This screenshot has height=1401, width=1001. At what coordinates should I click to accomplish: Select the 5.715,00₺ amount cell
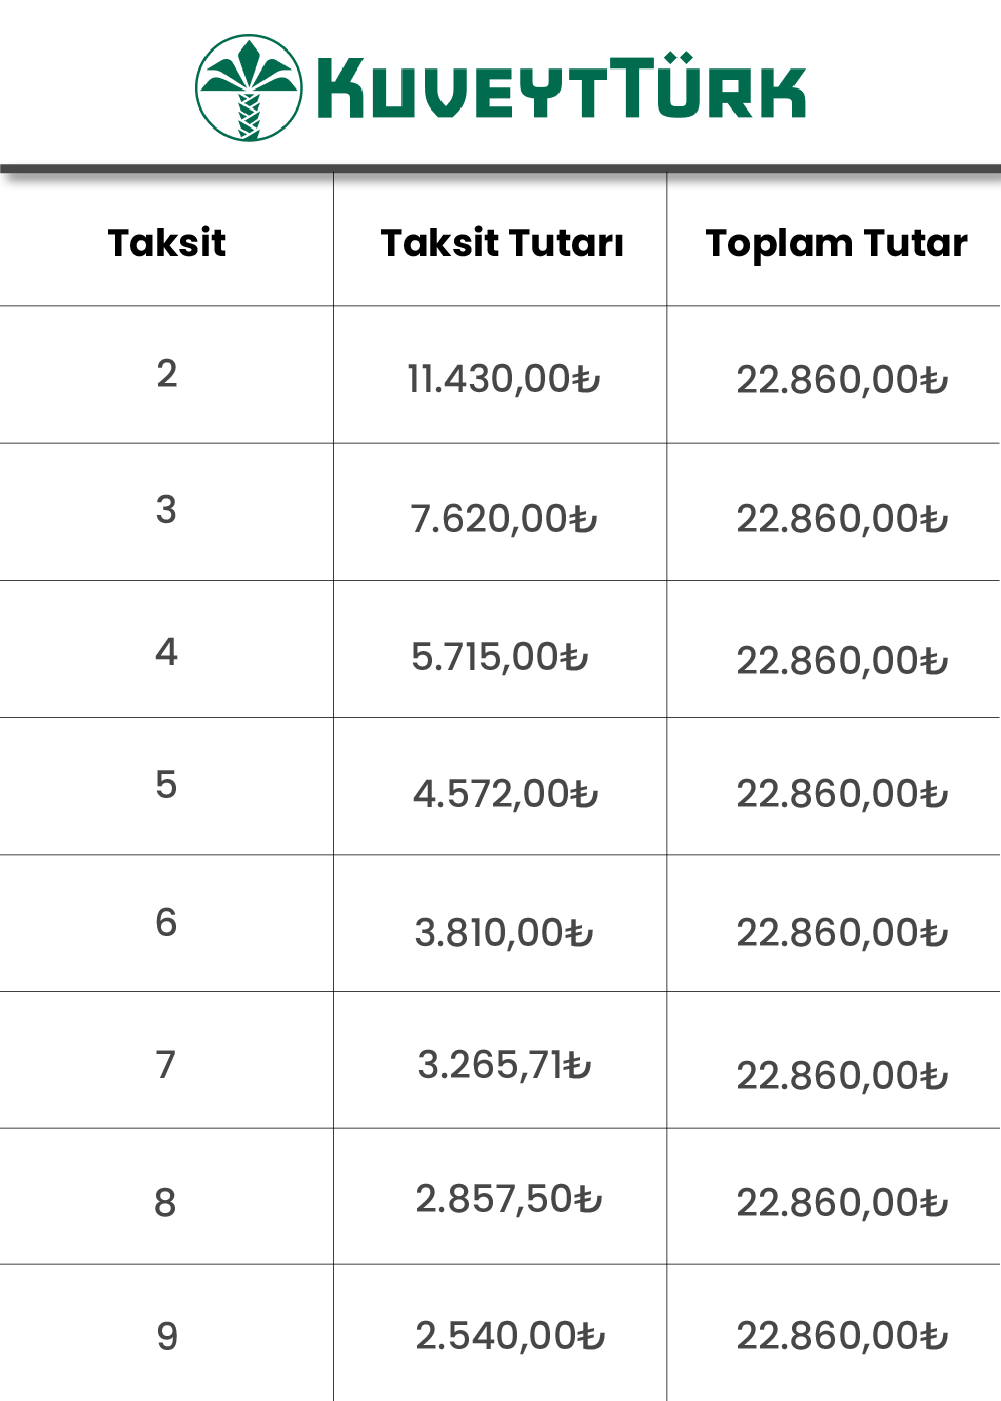point(500,657)
